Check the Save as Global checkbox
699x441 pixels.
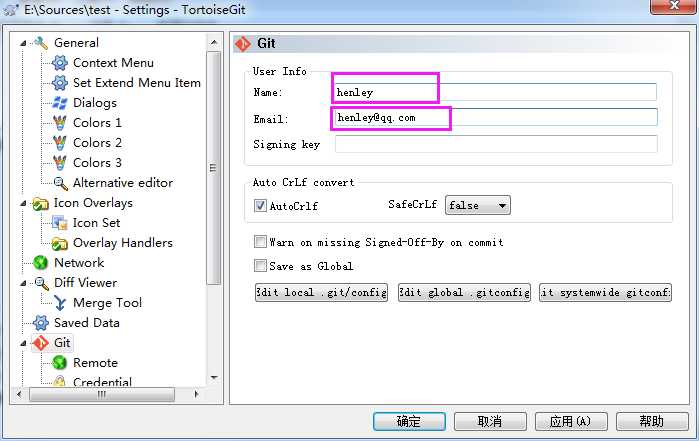[260, 266]
